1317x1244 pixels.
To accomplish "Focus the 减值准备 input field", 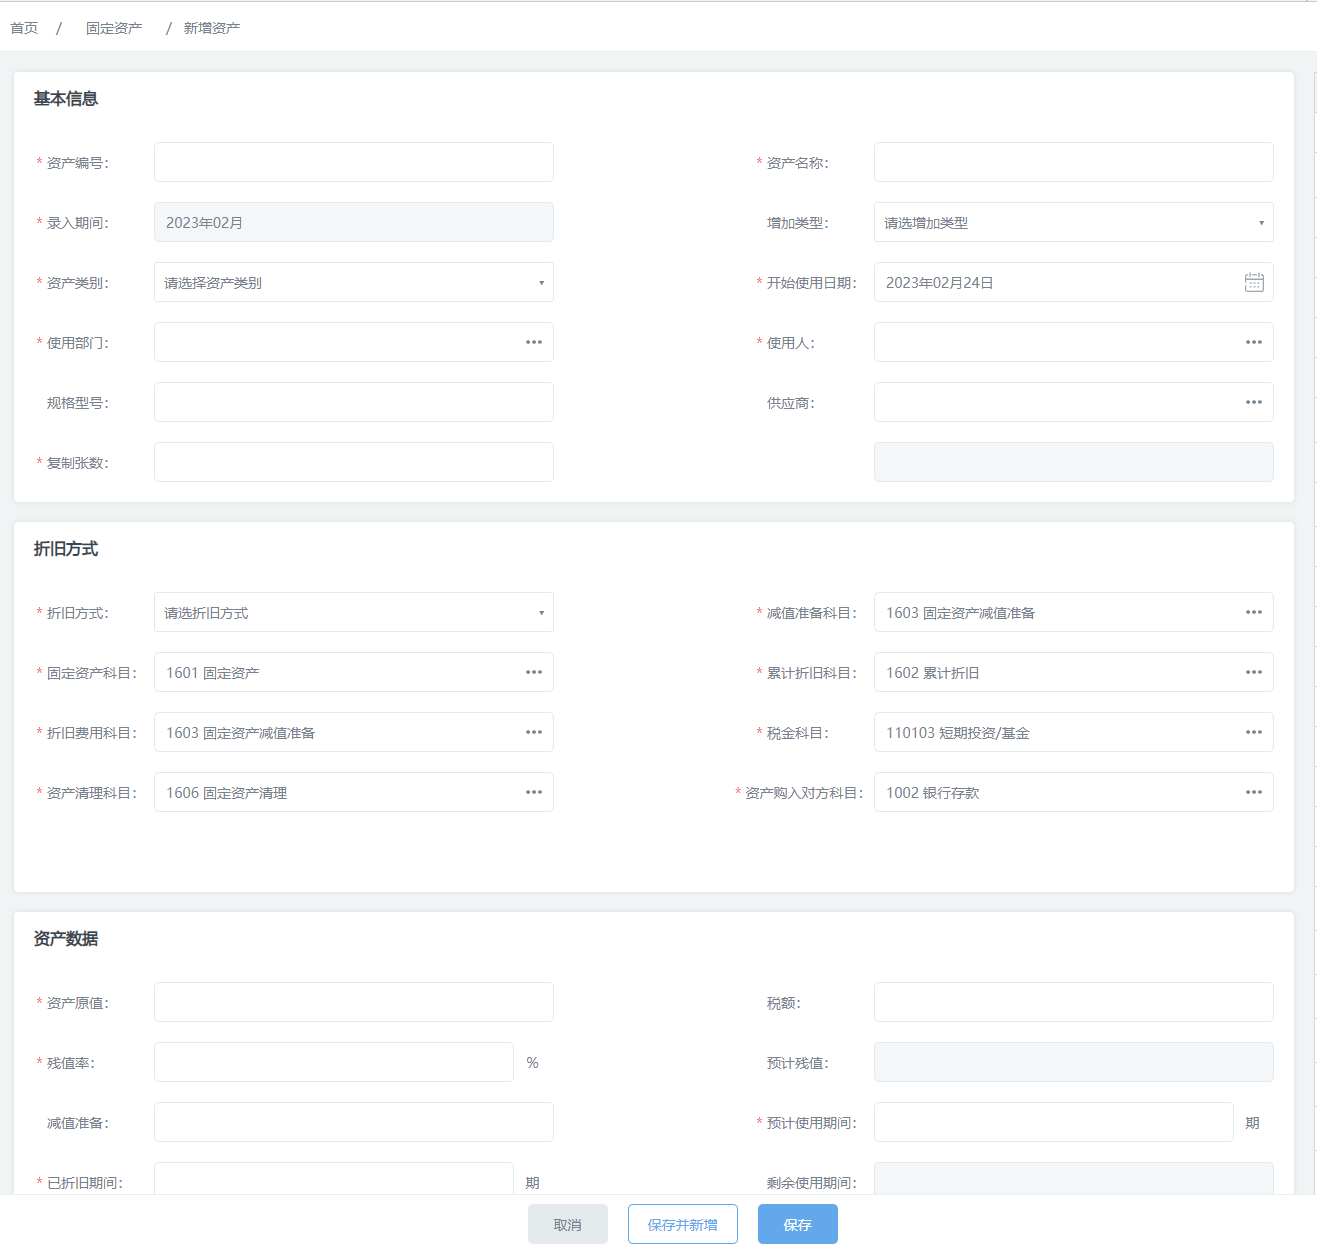I will [x=354, y=1122].
